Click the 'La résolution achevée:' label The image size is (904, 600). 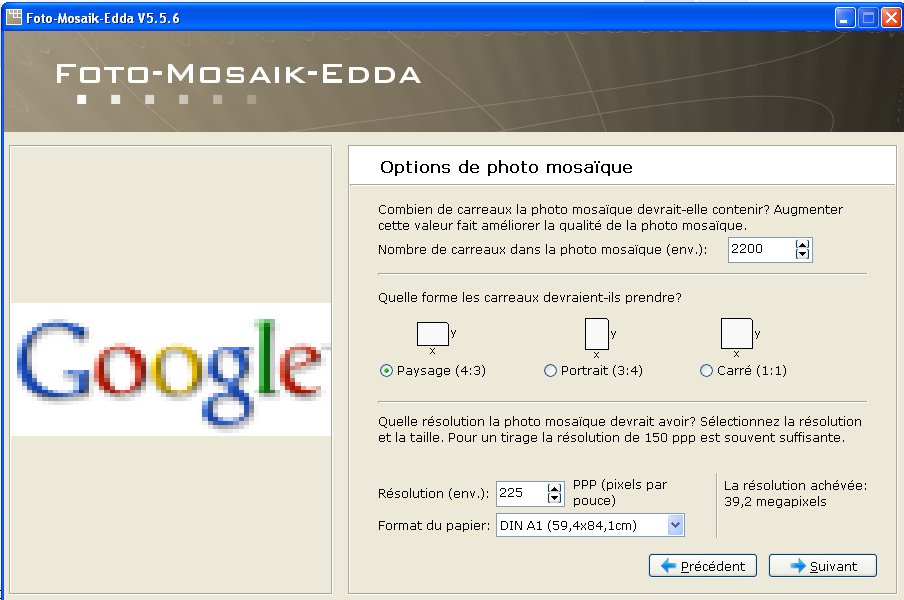(795, 486)
